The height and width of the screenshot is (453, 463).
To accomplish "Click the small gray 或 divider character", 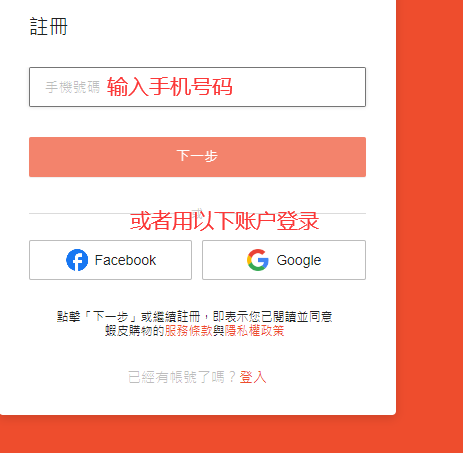I will click(x=197, y=213).
